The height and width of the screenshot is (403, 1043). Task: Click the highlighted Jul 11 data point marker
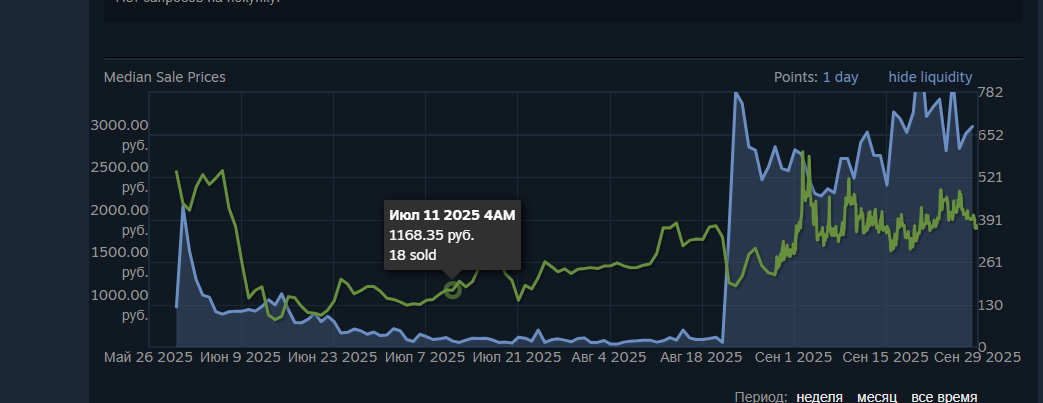(452, 289)
